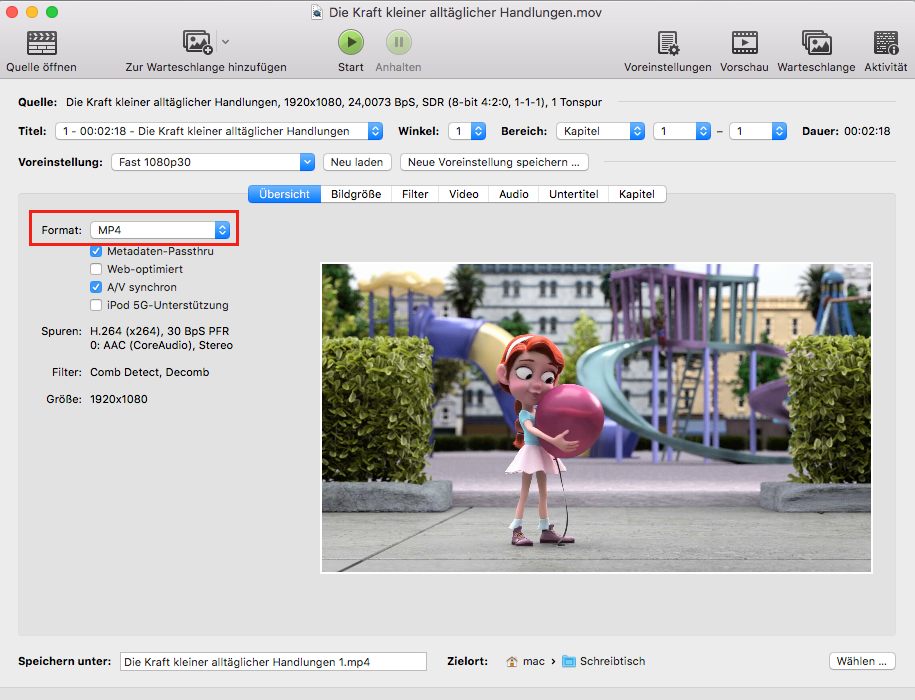Switch to the Untertitel tab
This screenshot has height=700, width=915.
pyautogui.click(x=574, y=194)
